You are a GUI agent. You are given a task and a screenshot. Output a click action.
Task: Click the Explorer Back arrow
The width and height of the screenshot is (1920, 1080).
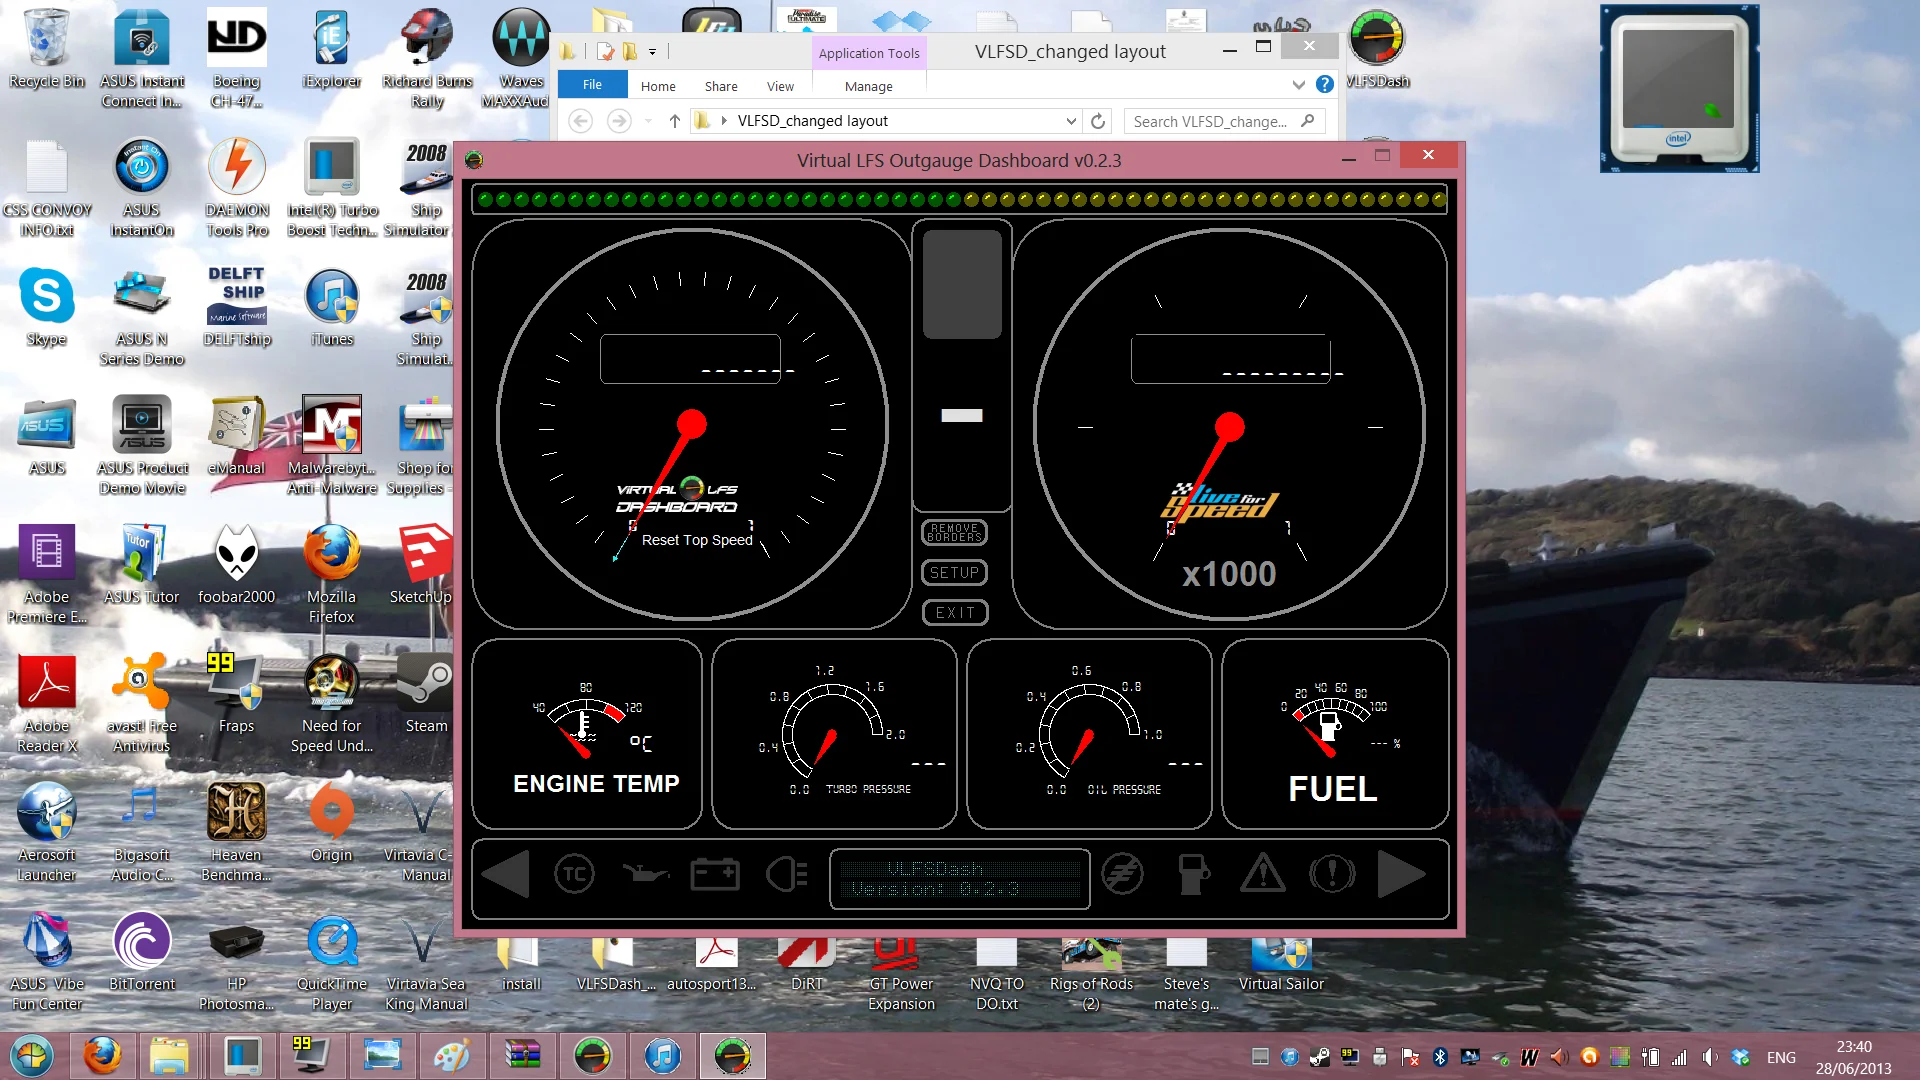[580, 121]
